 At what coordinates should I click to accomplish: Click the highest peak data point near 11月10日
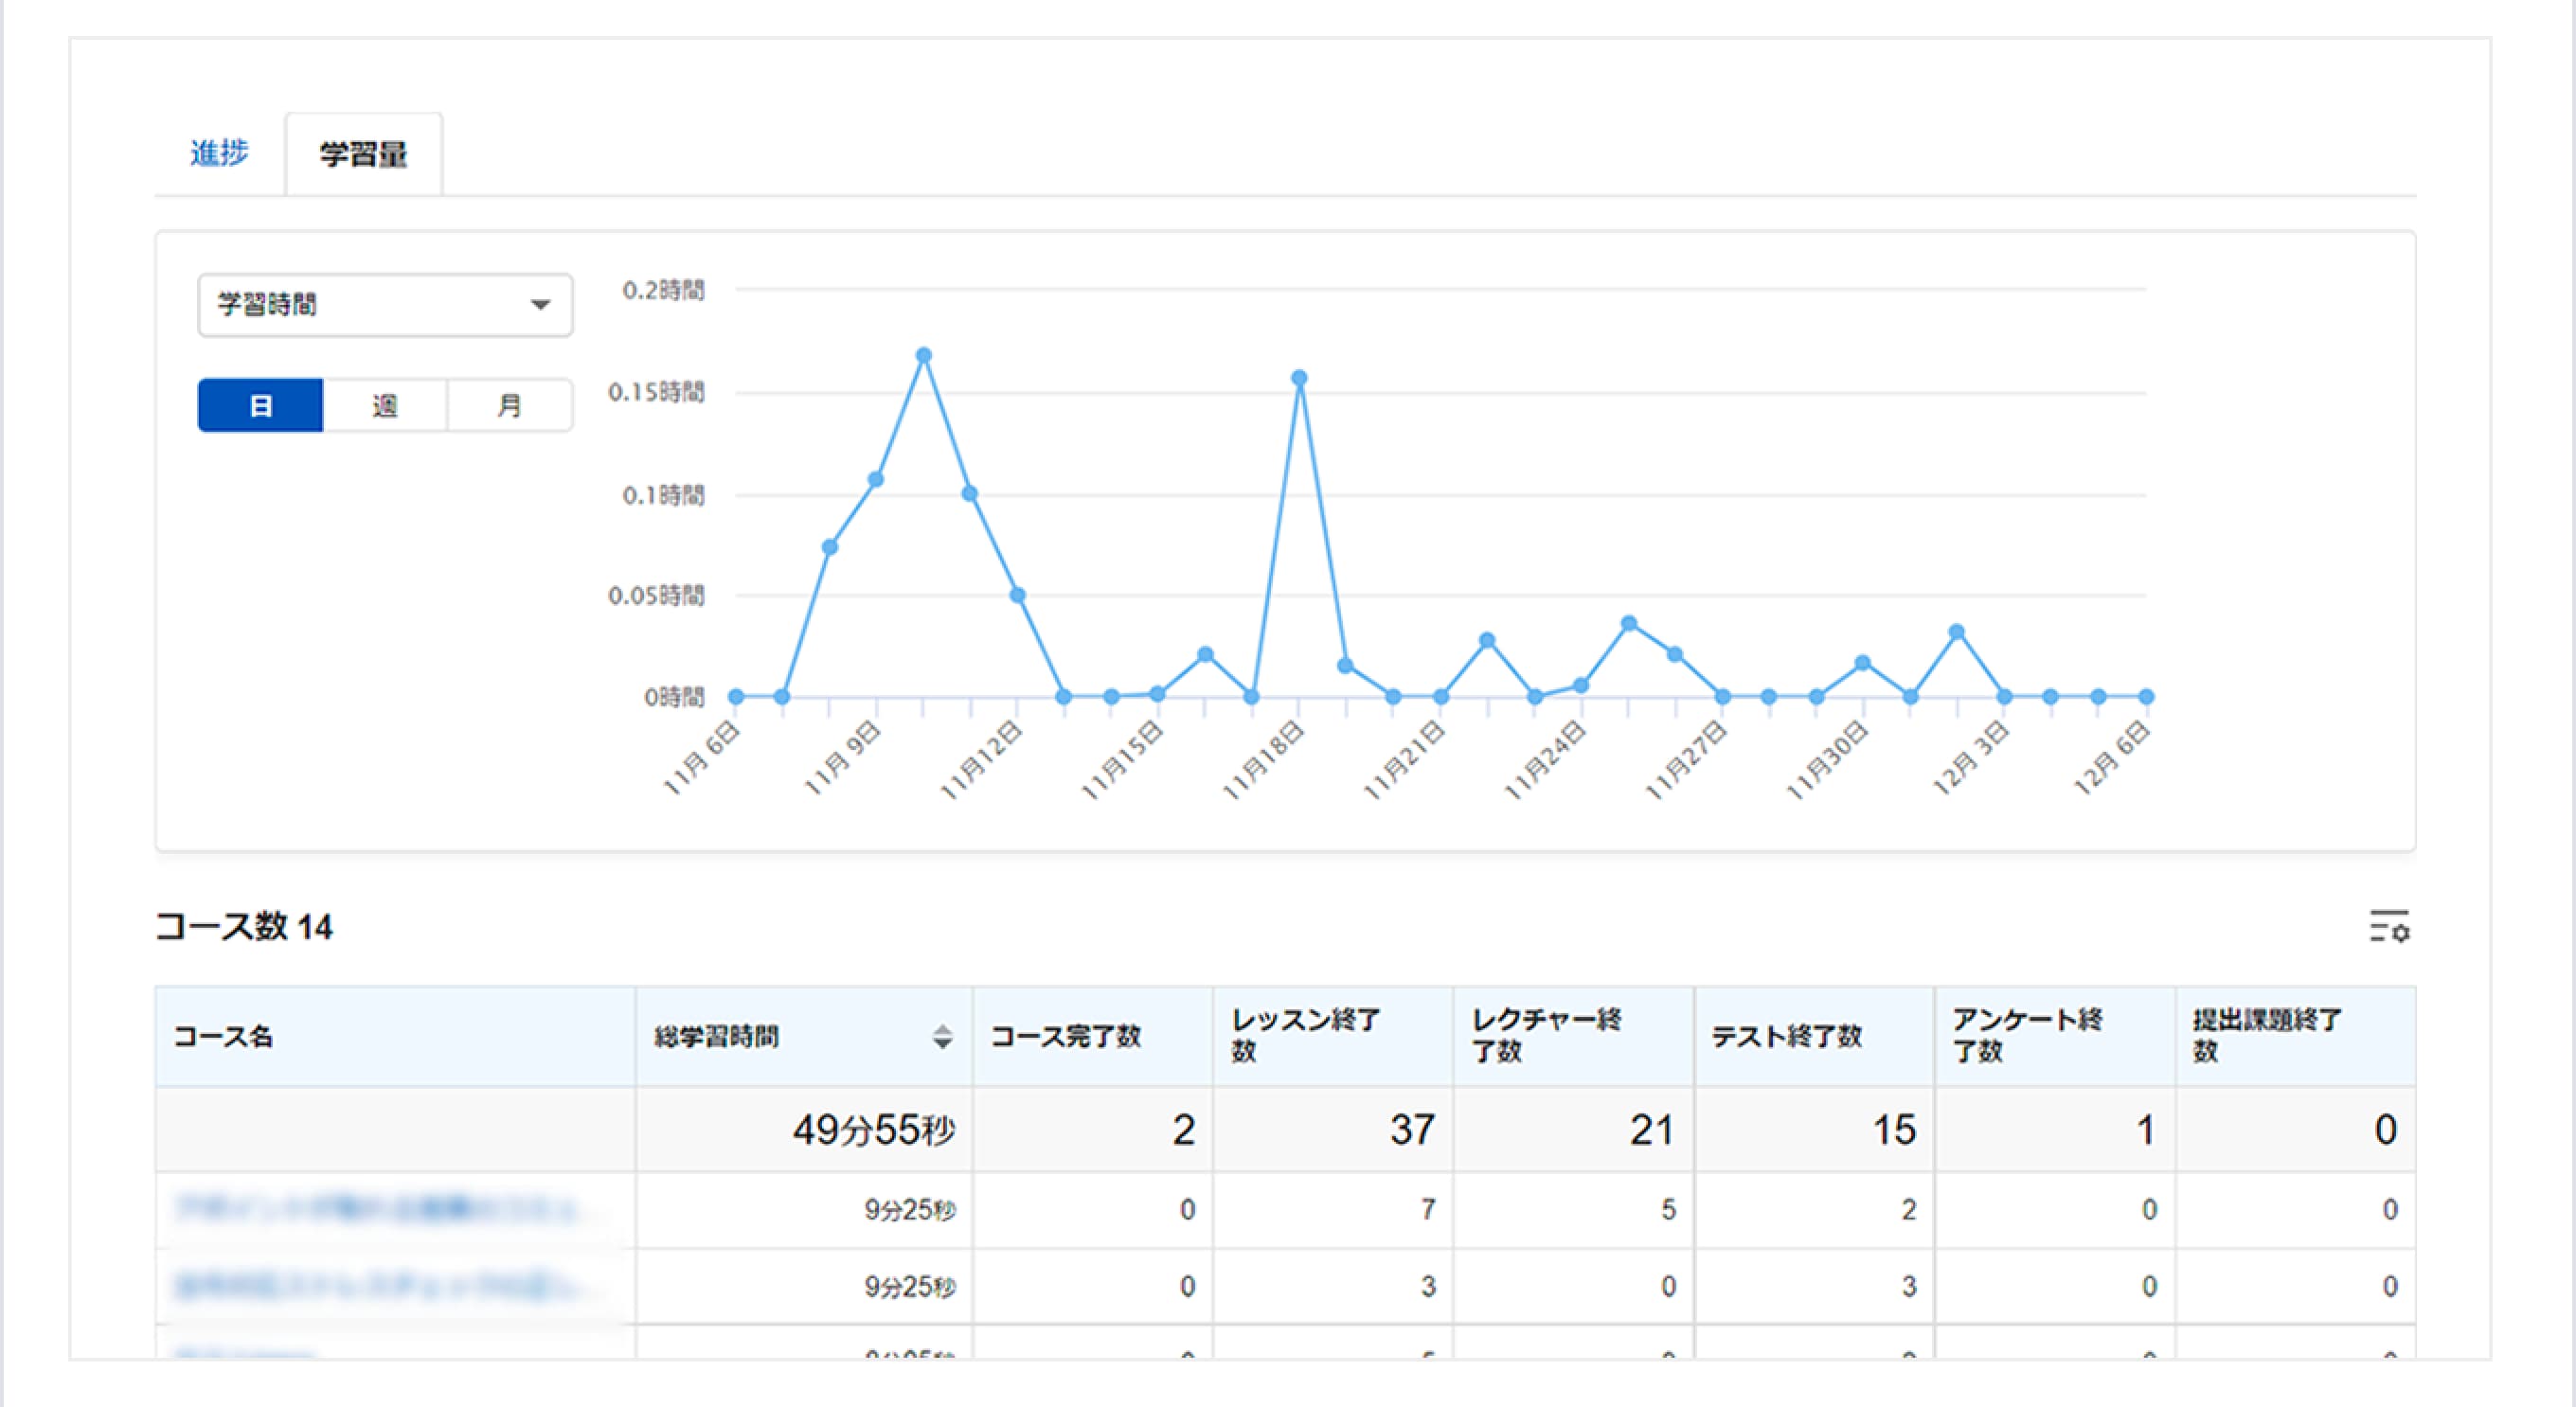[924, 355]
